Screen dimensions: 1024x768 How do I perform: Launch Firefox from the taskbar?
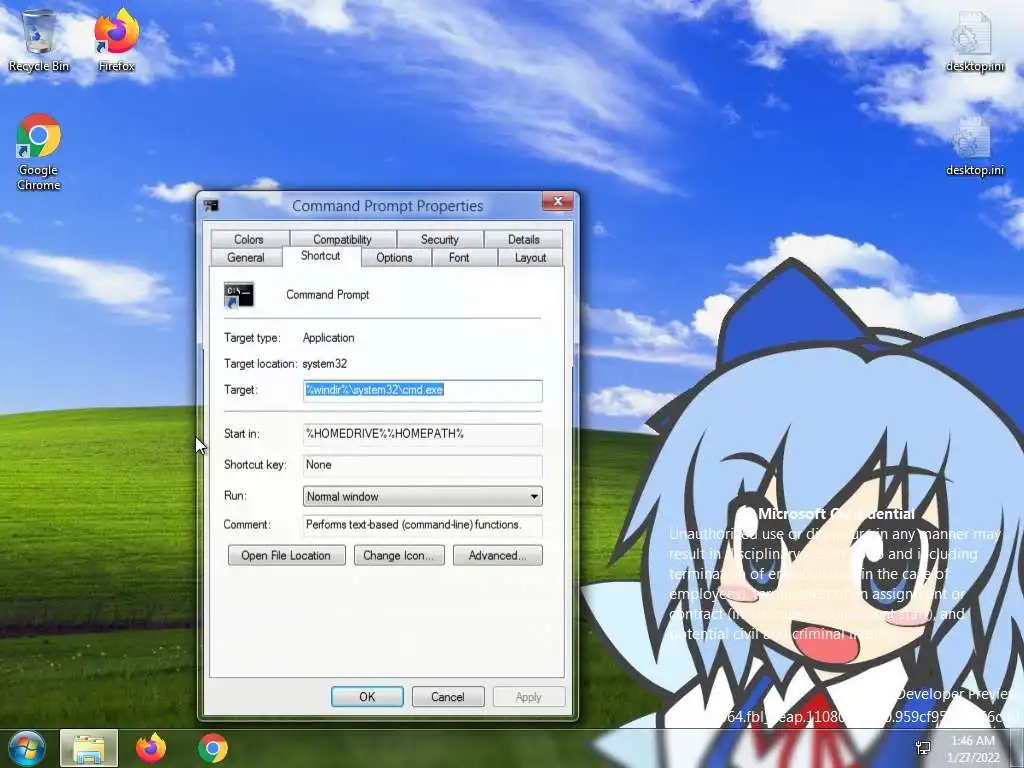151,748
